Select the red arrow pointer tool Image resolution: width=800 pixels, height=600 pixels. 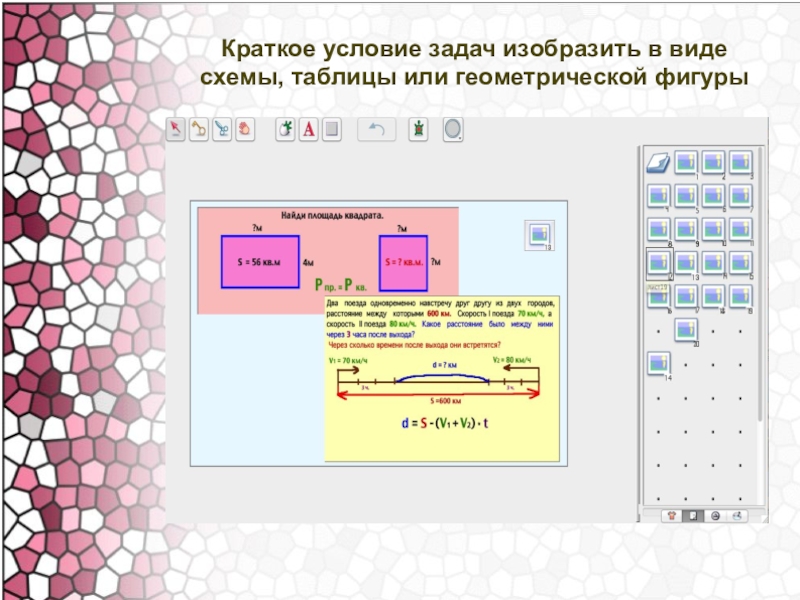pyautogui.click(x=176, y=130)
